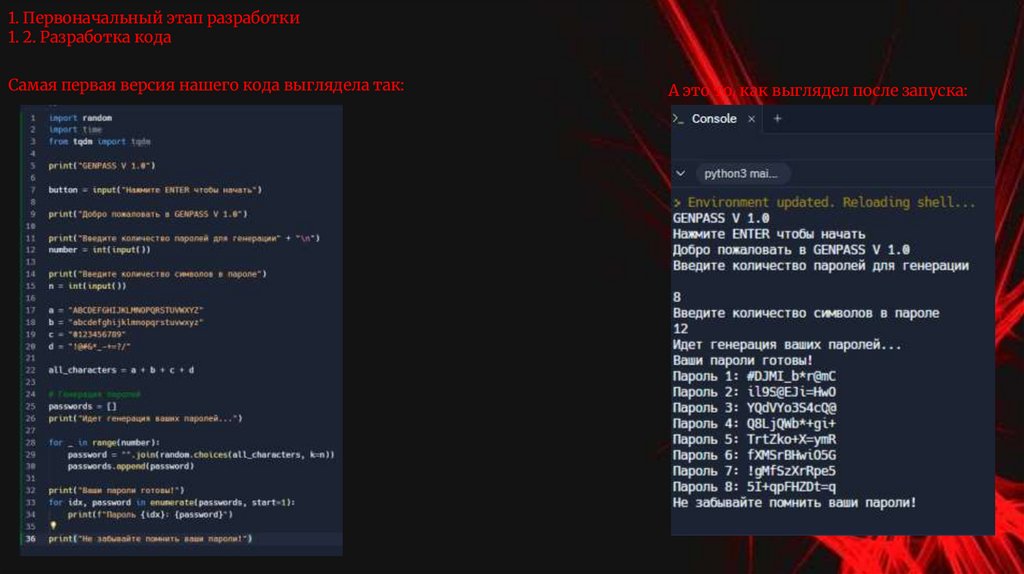Click 'Ваши пароли готовы!' console output line

742,360
